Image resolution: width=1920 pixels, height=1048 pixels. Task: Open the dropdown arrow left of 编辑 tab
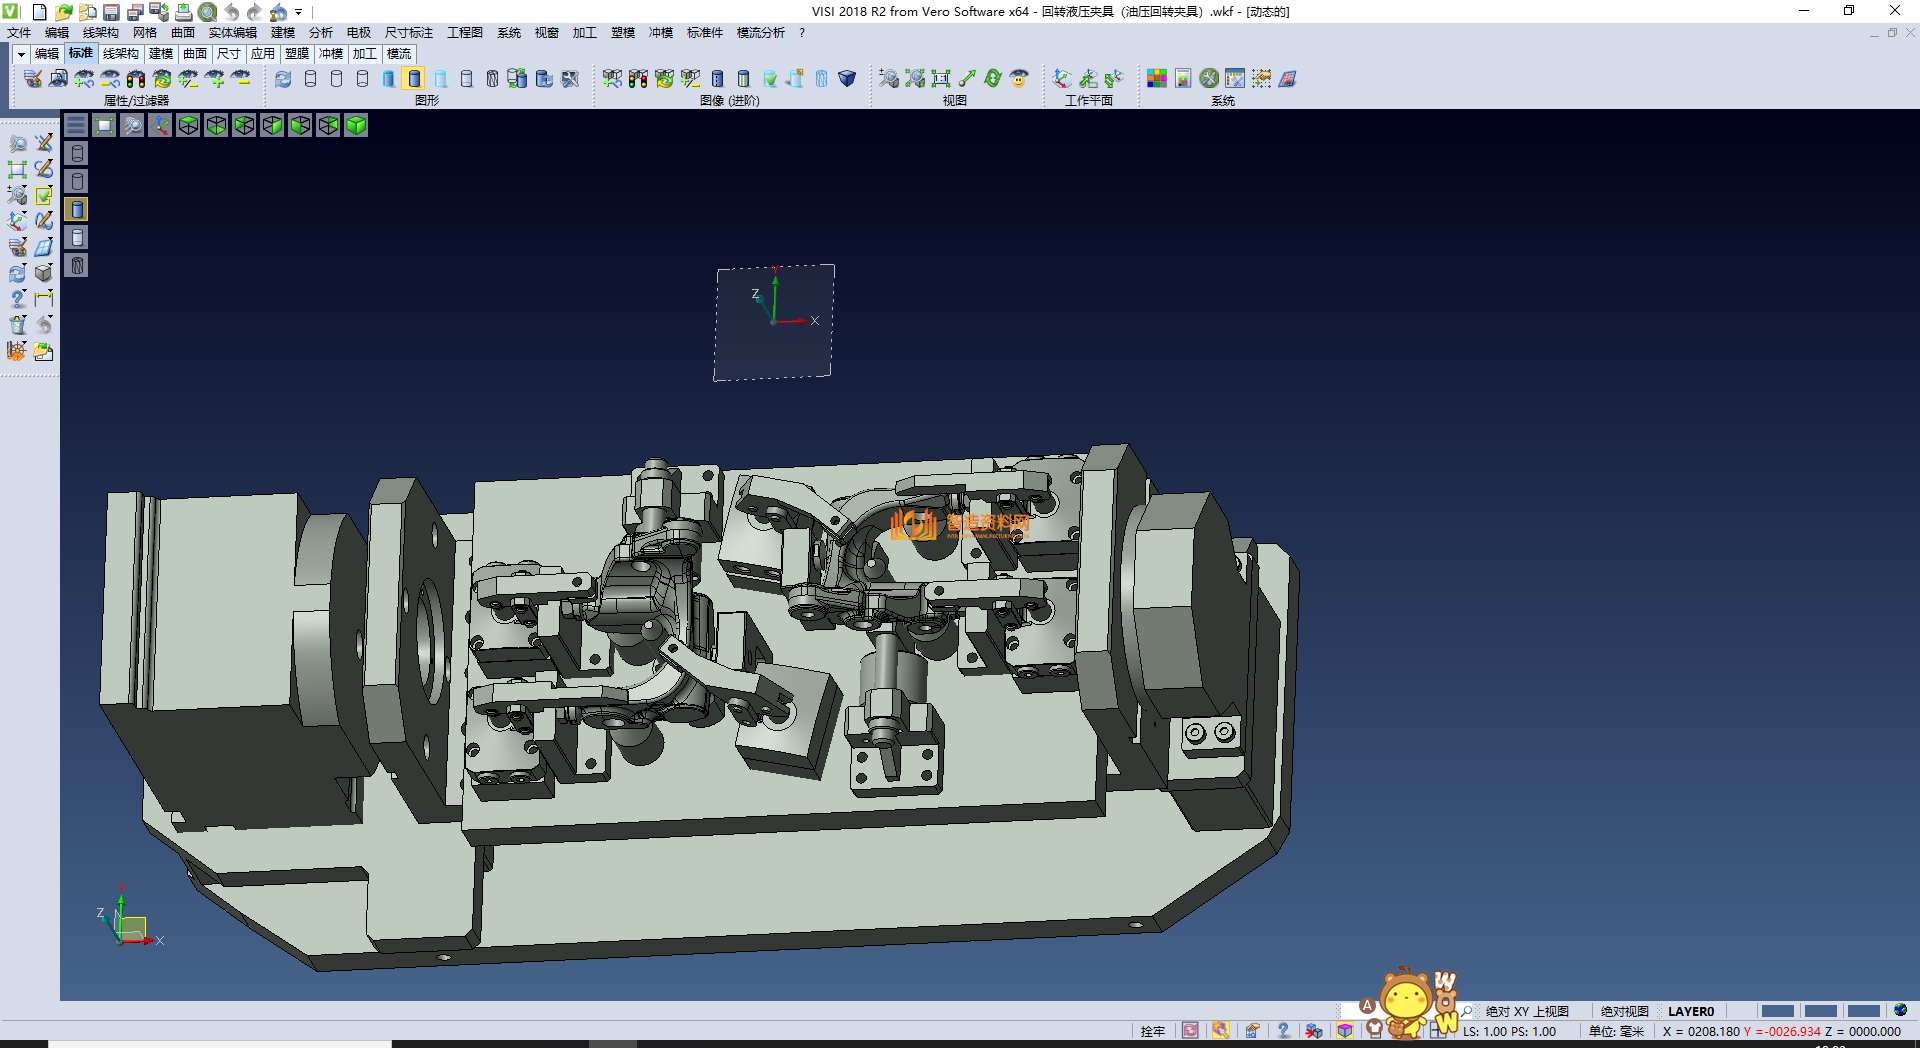tap(20, 54)
